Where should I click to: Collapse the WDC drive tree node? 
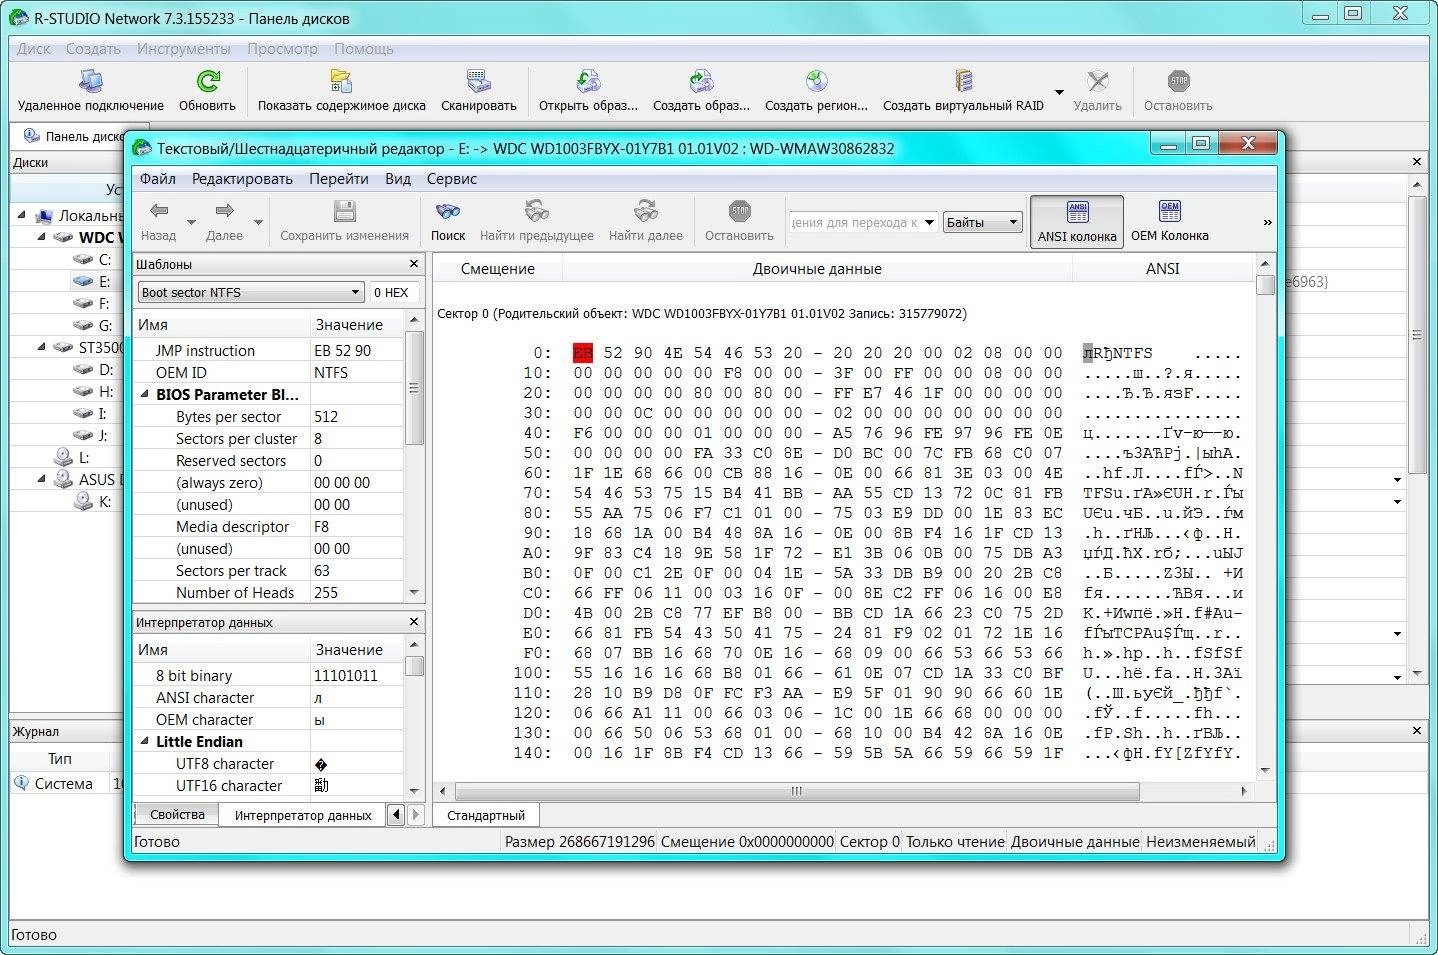click(41, 237)
